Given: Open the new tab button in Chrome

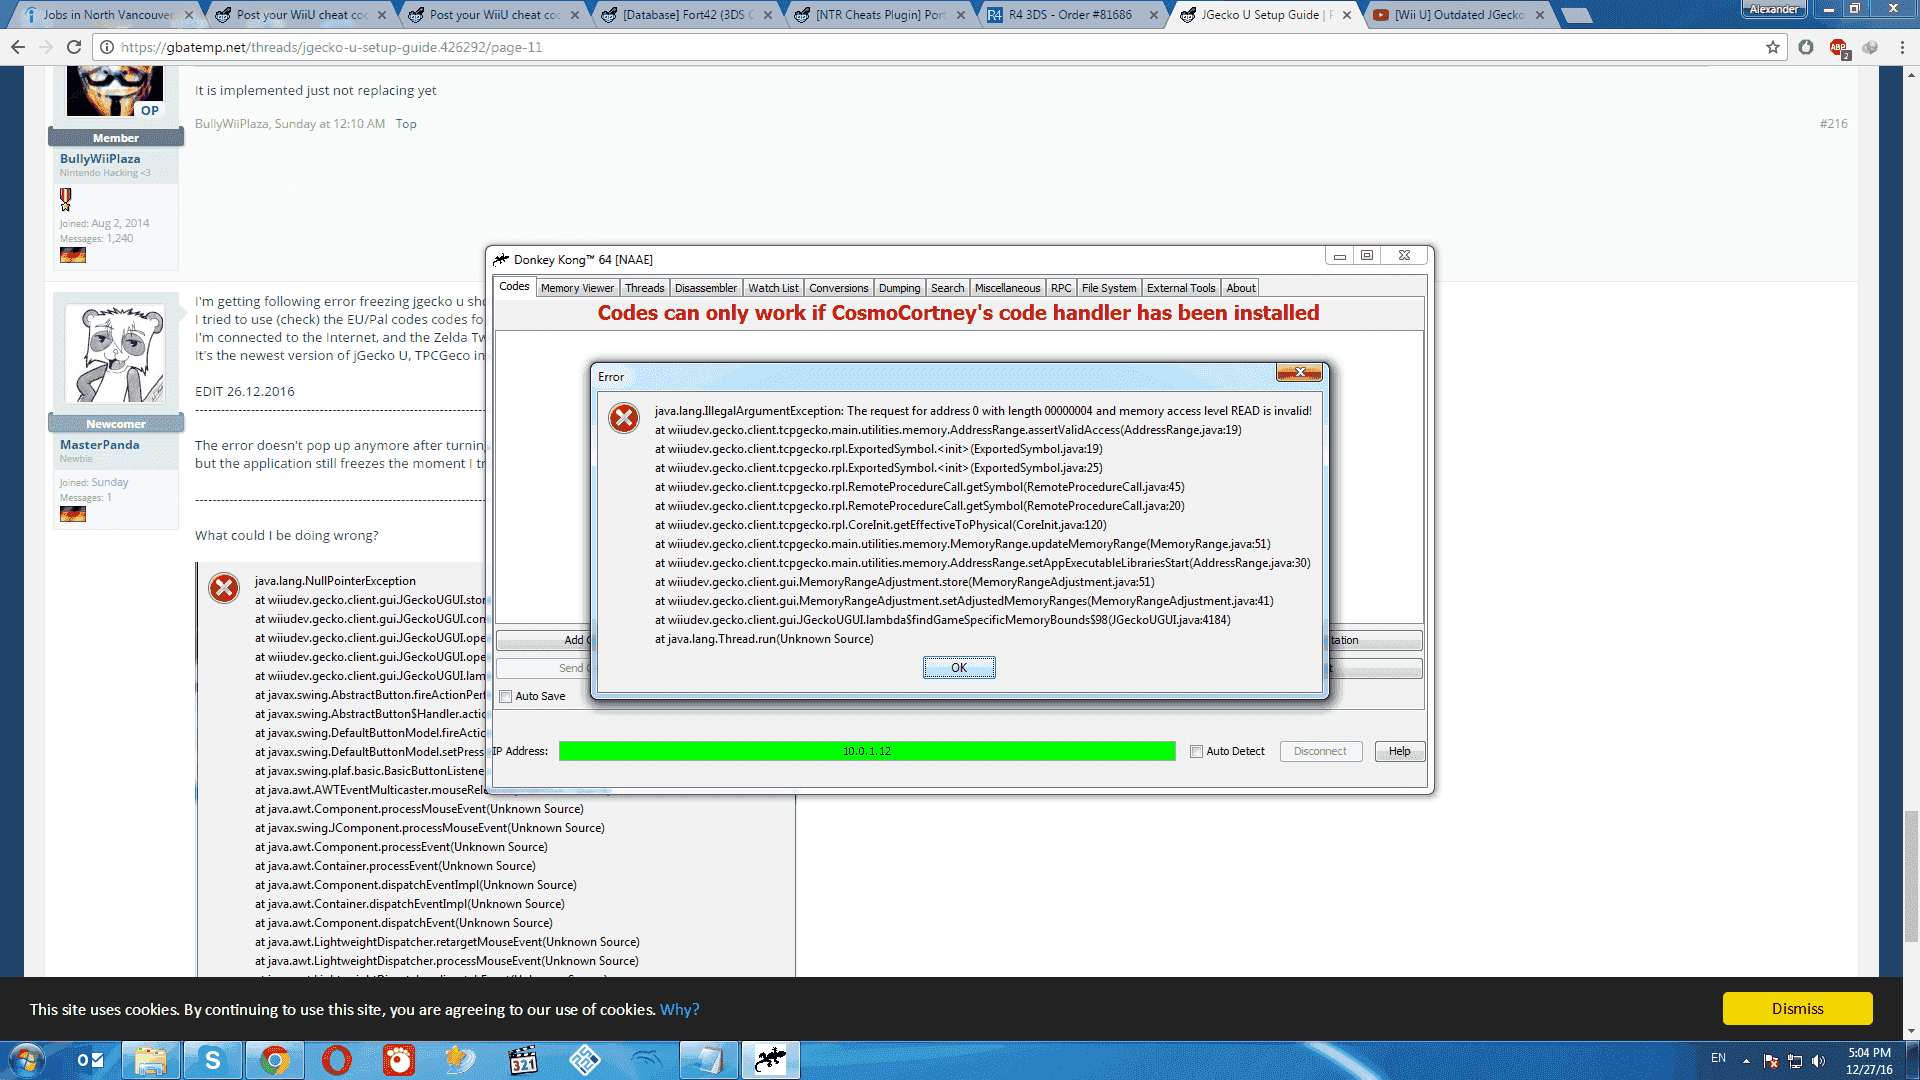Looking at the screenshot, I should click(1577, 15).
